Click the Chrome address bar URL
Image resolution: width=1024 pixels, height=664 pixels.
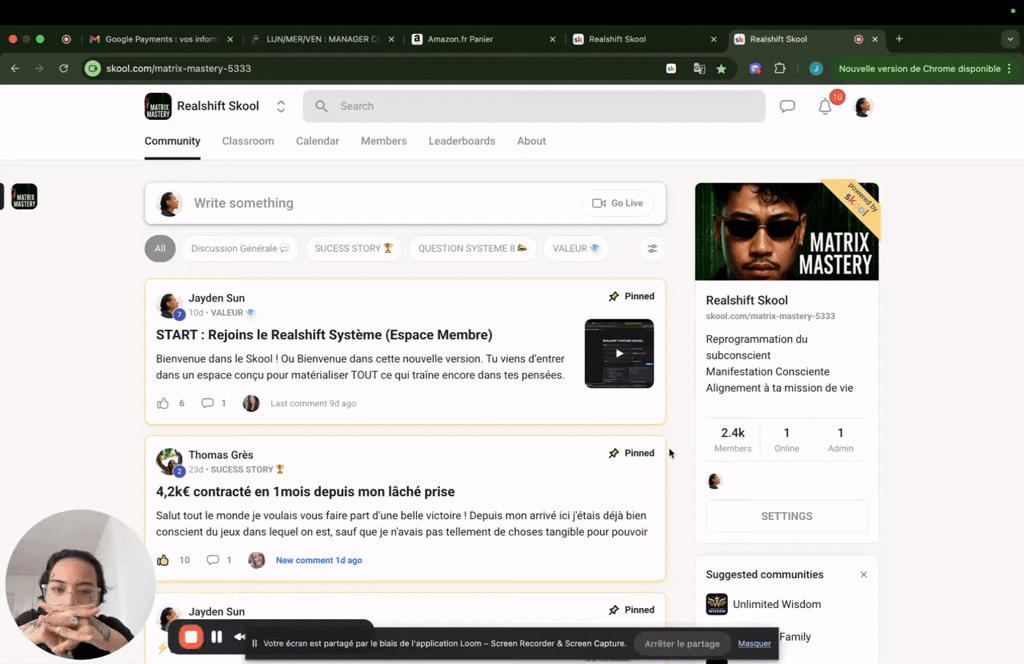(178, 69)
